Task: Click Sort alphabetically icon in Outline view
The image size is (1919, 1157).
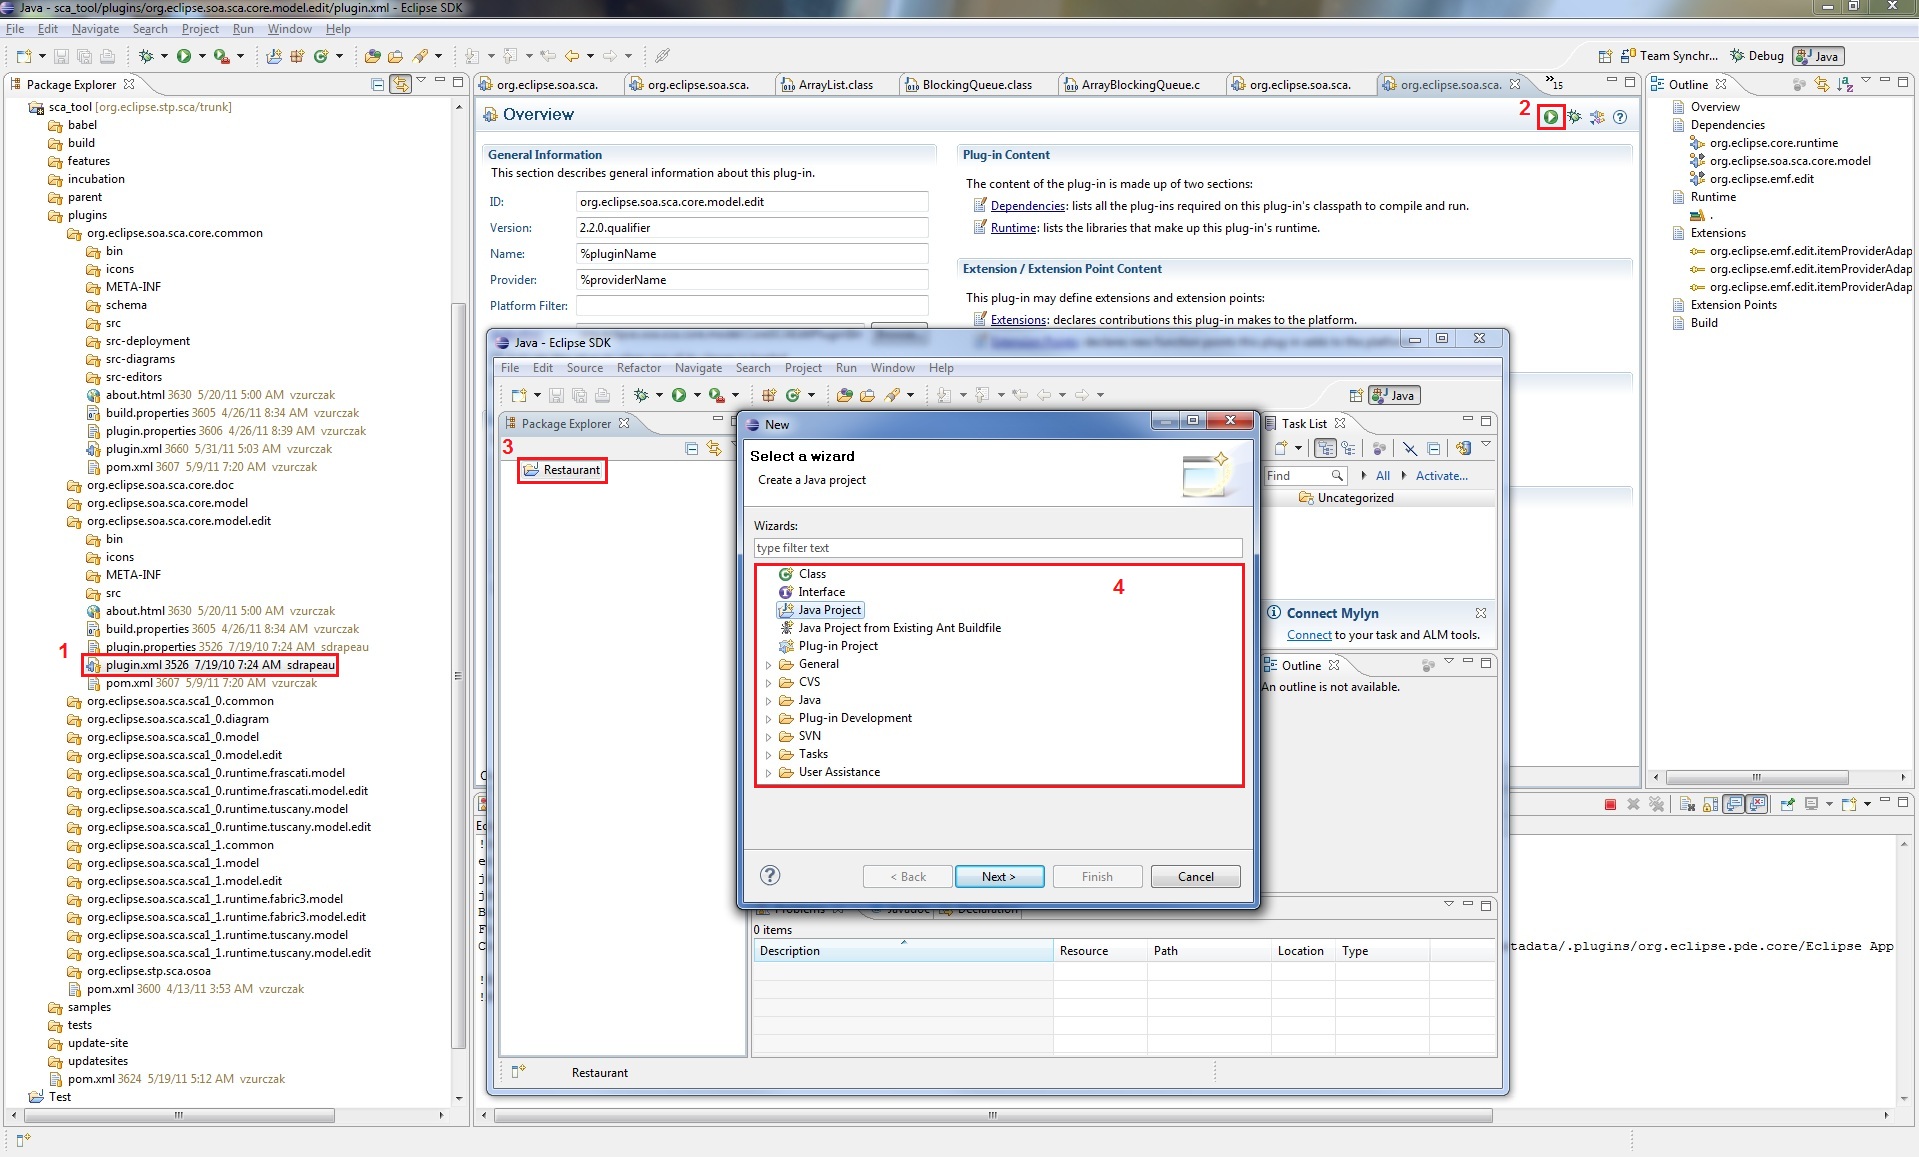Action: tap(1845, 85)
